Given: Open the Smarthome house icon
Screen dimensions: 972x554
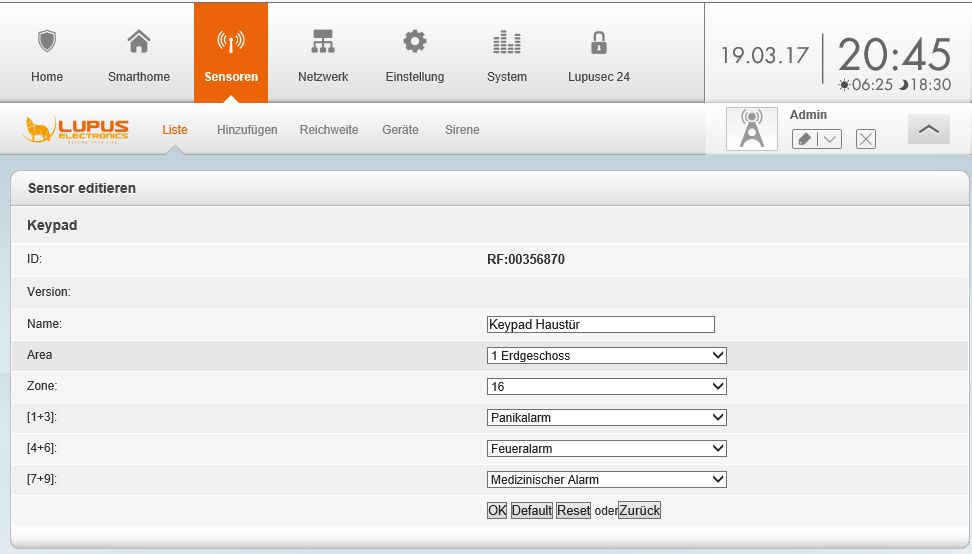Looking at the screenshot, I should tap(139, 42).
